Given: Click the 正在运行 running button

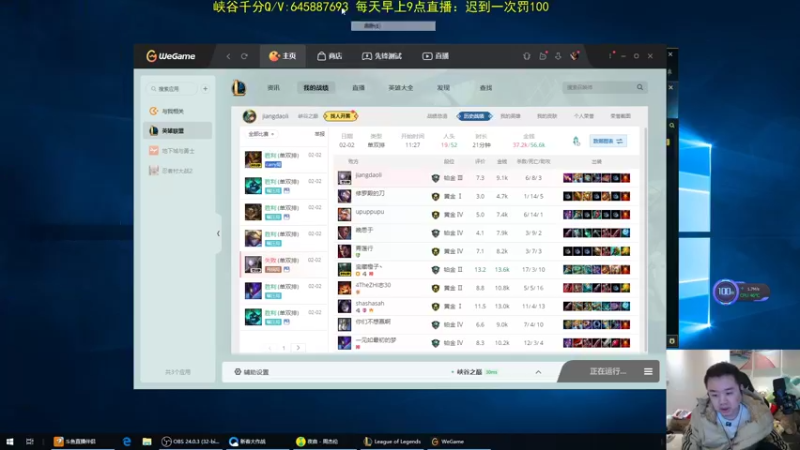Looking at the screenshot, I should click(608, 371).
